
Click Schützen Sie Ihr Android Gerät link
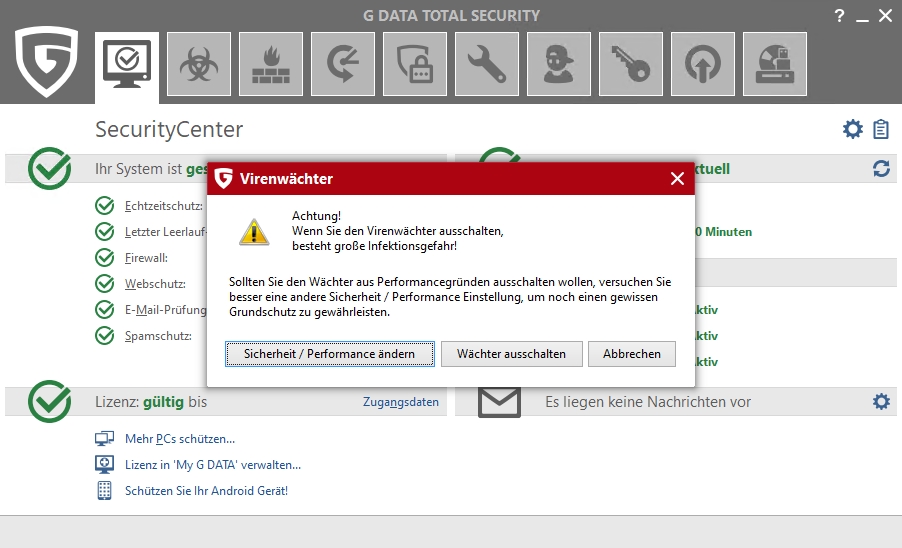207,490
